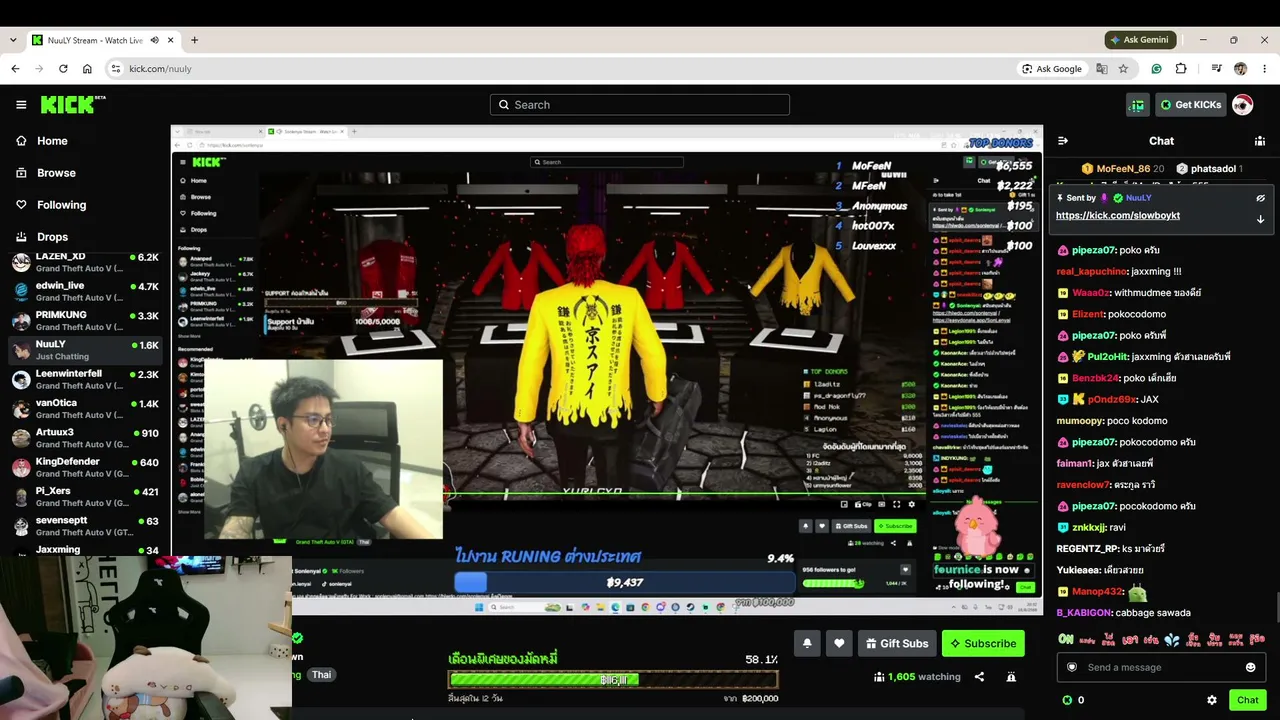
Task: Click MoFeeN_86 top gifter name
Action: (x=1123, y=169)
